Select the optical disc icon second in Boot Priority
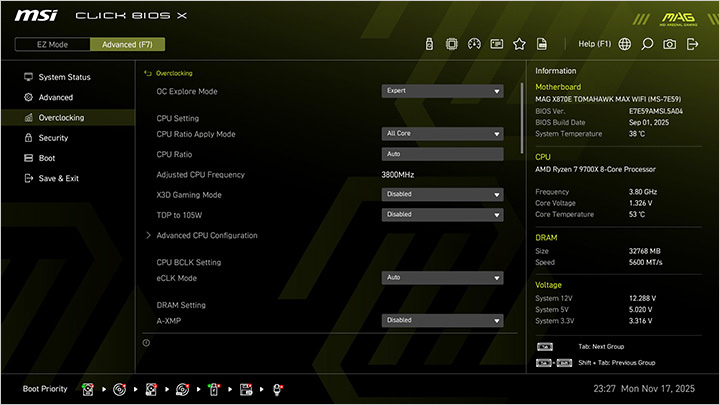This screenshot has height=405, width=720. click(119, 389)
